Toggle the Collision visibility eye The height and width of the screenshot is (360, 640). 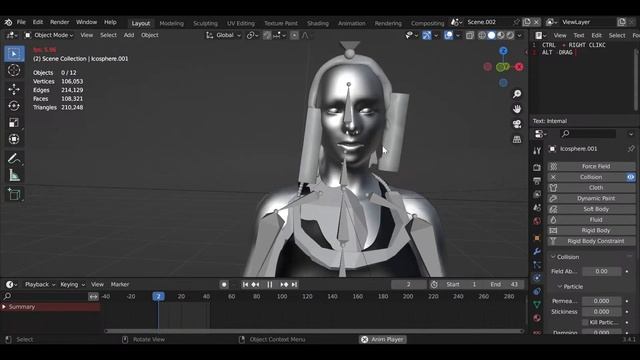pos(631,177)
